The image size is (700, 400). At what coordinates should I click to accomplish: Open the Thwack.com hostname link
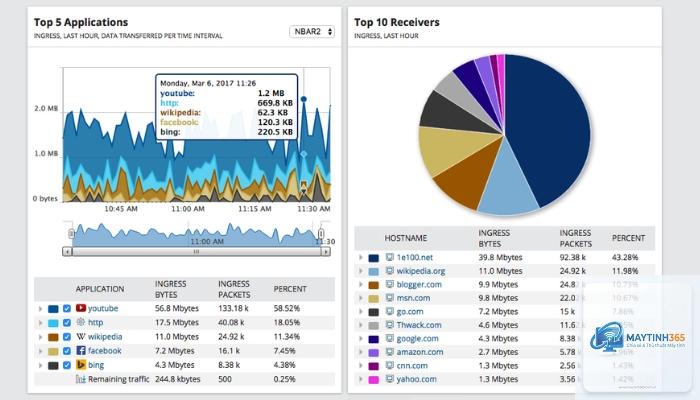point(419,325)
